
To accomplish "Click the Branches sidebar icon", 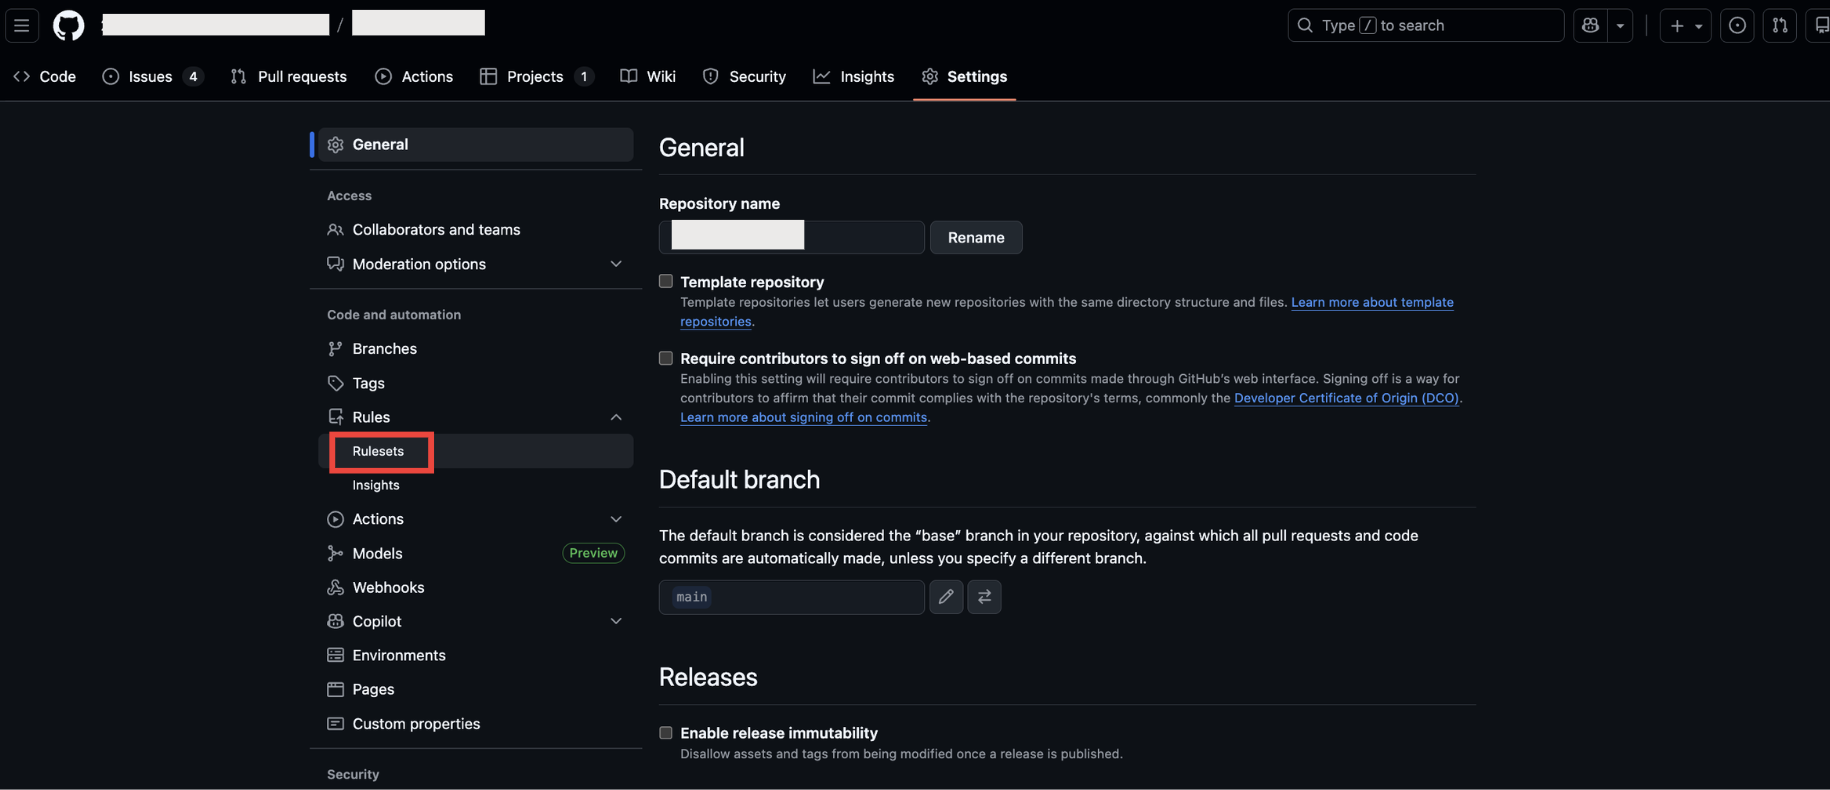I will coord(336,349).
